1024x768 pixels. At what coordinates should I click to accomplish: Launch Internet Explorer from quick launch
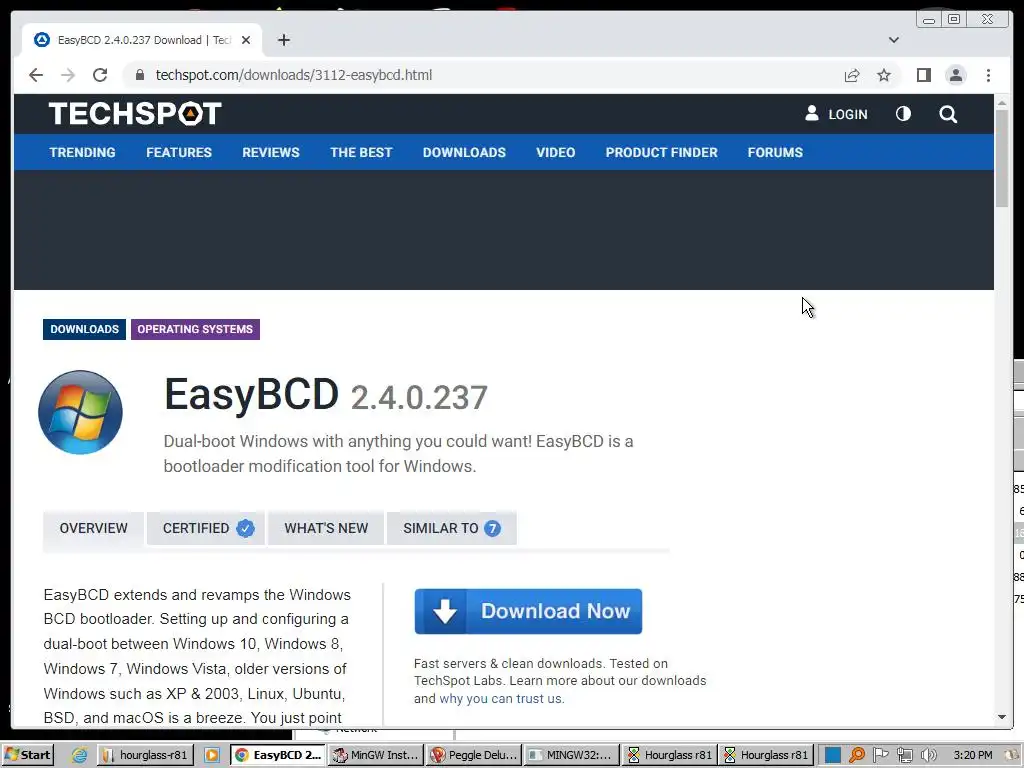point(79,755)
